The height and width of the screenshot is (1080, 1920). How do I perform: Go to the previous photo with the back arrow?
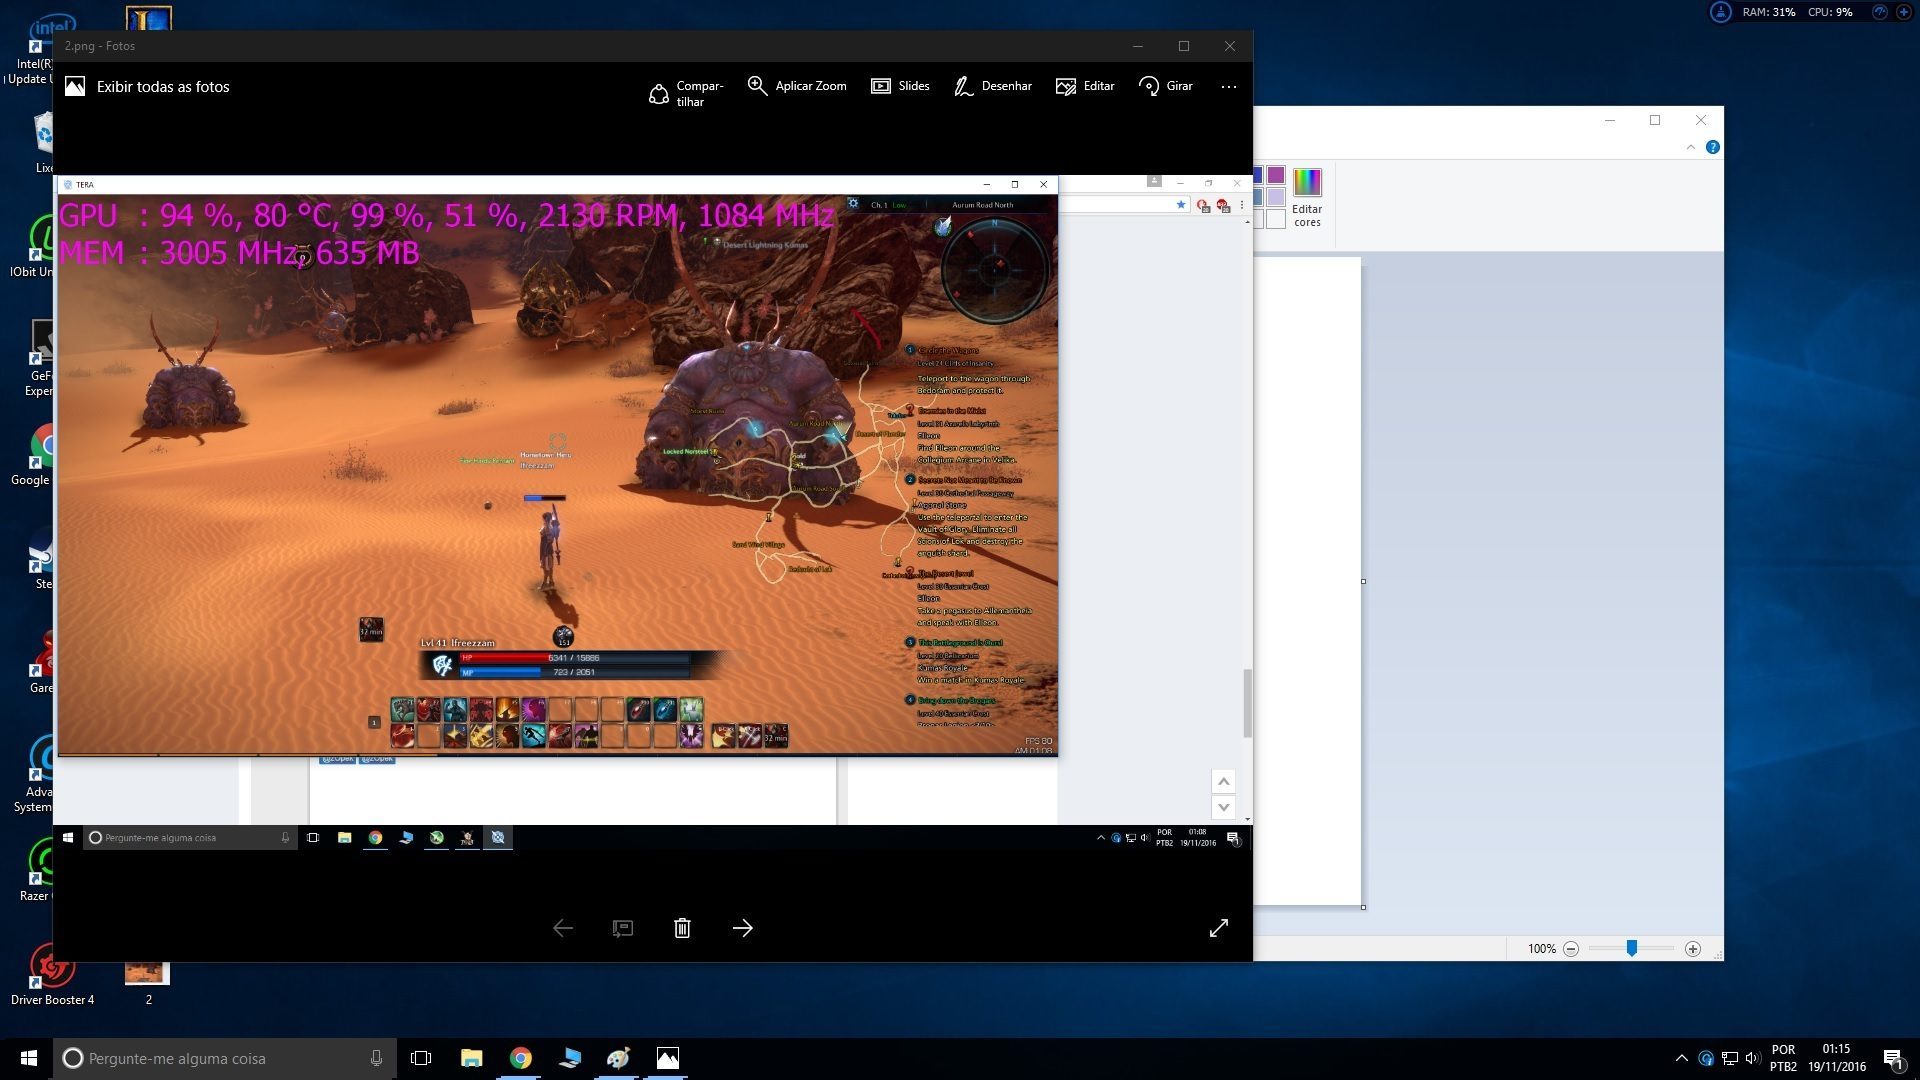coord(563,928)
